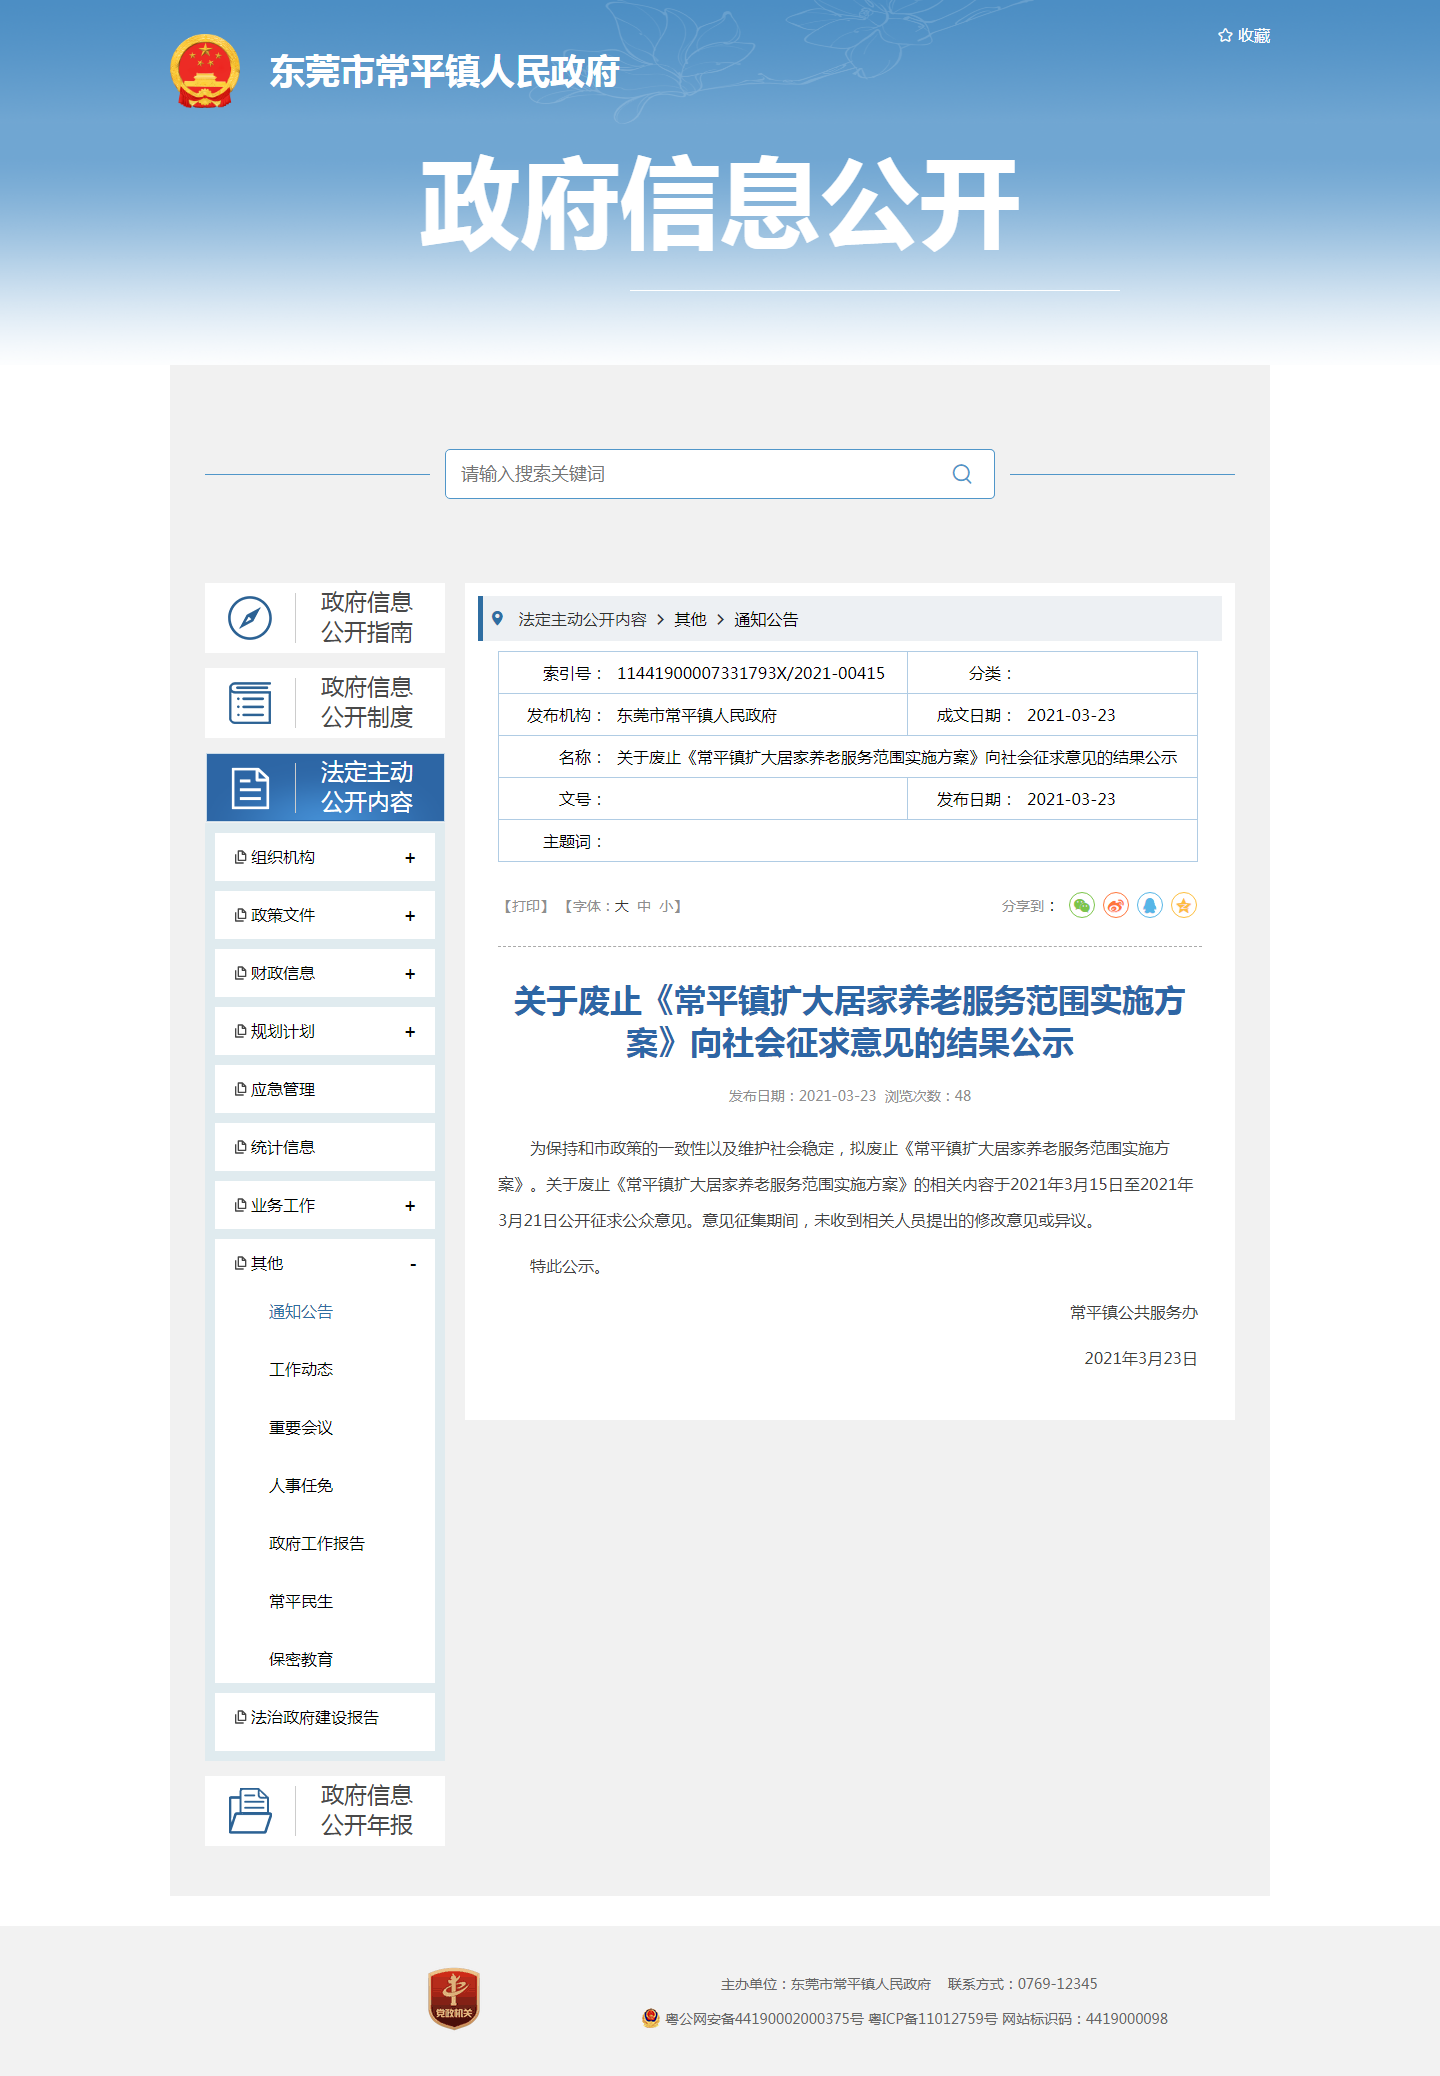1440x2076 pixels.
Task: Click the folder icon for 政府信息公开年报
Action: [250, 1811]
